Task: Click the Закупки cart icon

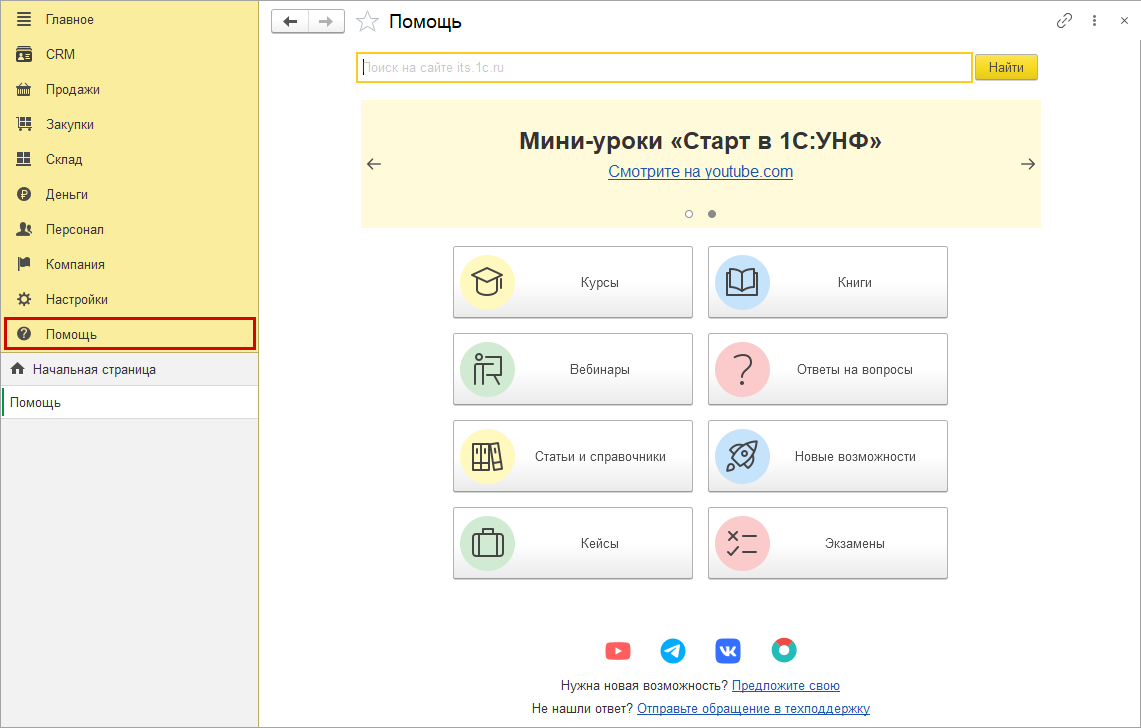Action: [24, 124]
